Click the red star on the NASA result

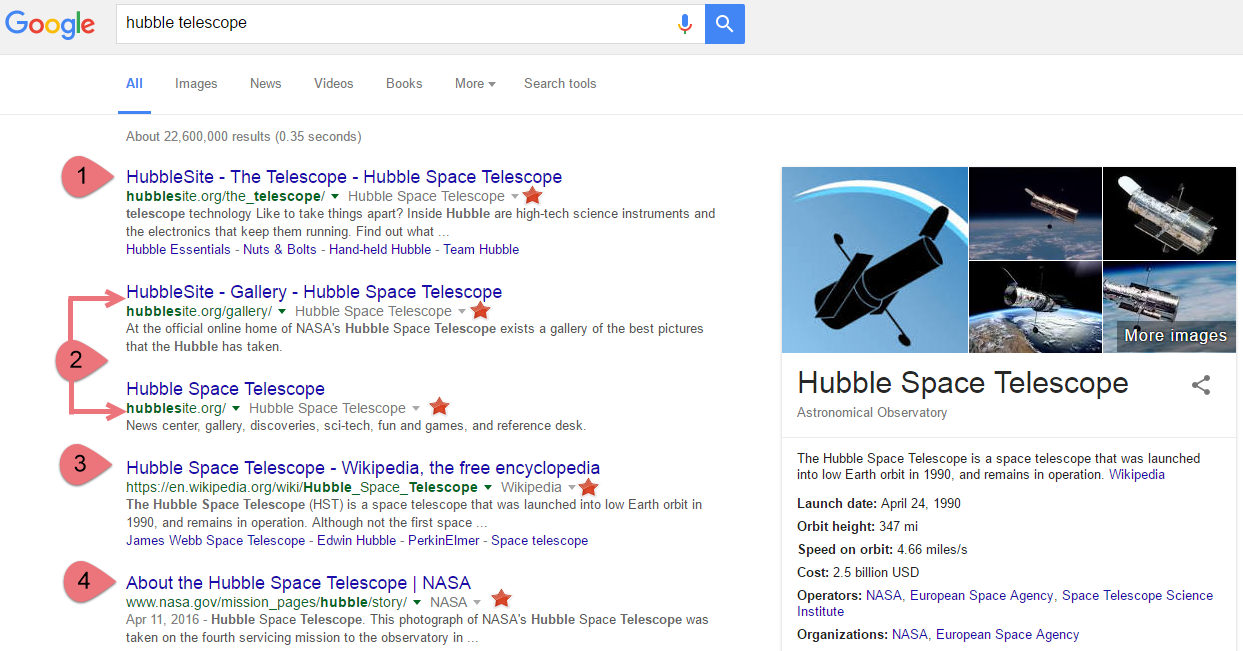(501, 599)
